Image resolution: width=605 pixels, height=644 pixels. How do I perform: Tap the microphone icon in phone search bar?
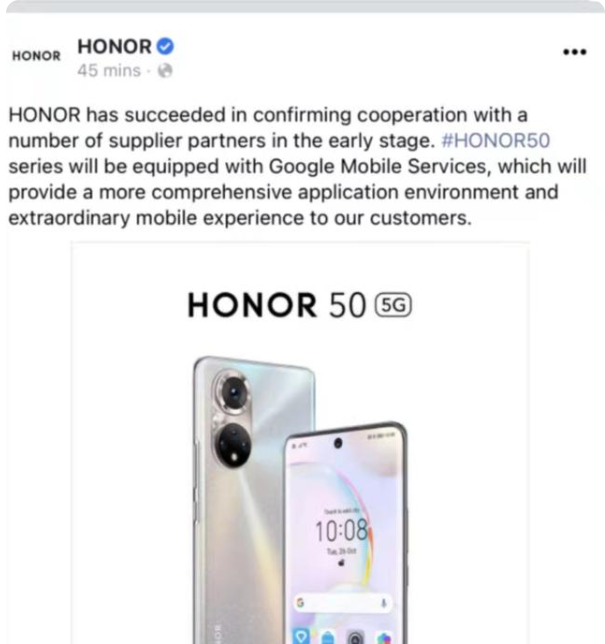click(x=384, y=603)
